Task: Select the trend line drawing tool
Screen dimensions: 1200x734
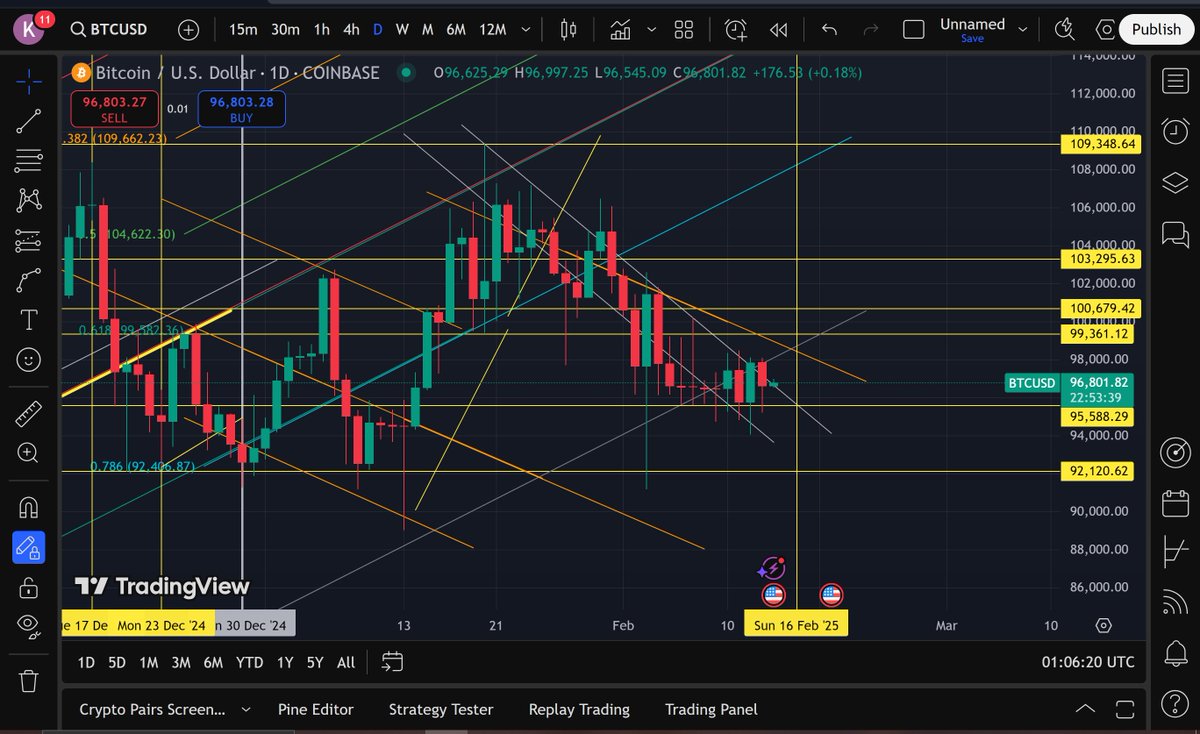Action: 29,121
